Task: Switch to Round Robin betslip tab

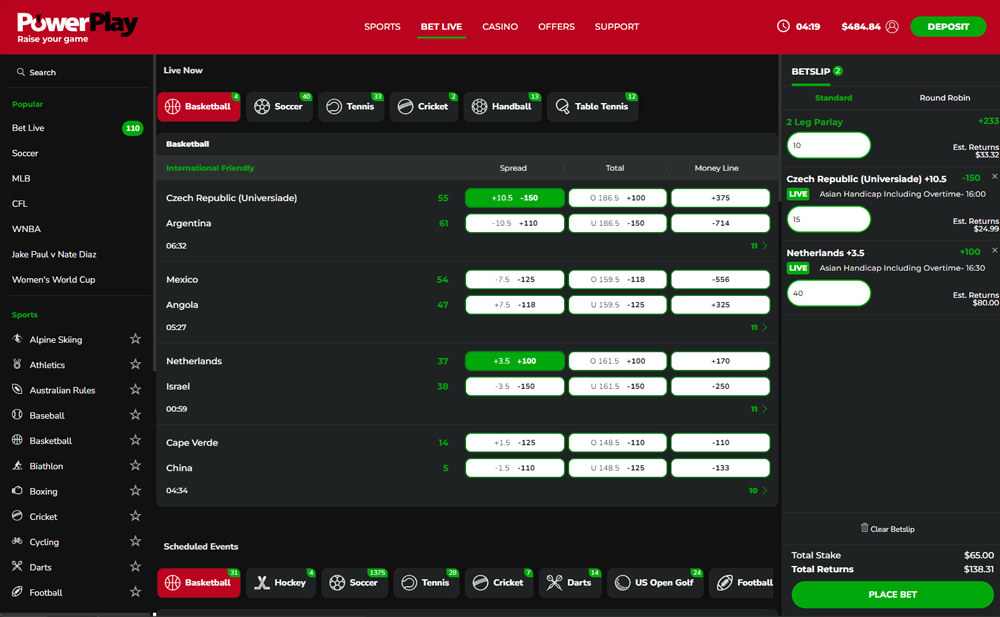Action: point(945,98)
